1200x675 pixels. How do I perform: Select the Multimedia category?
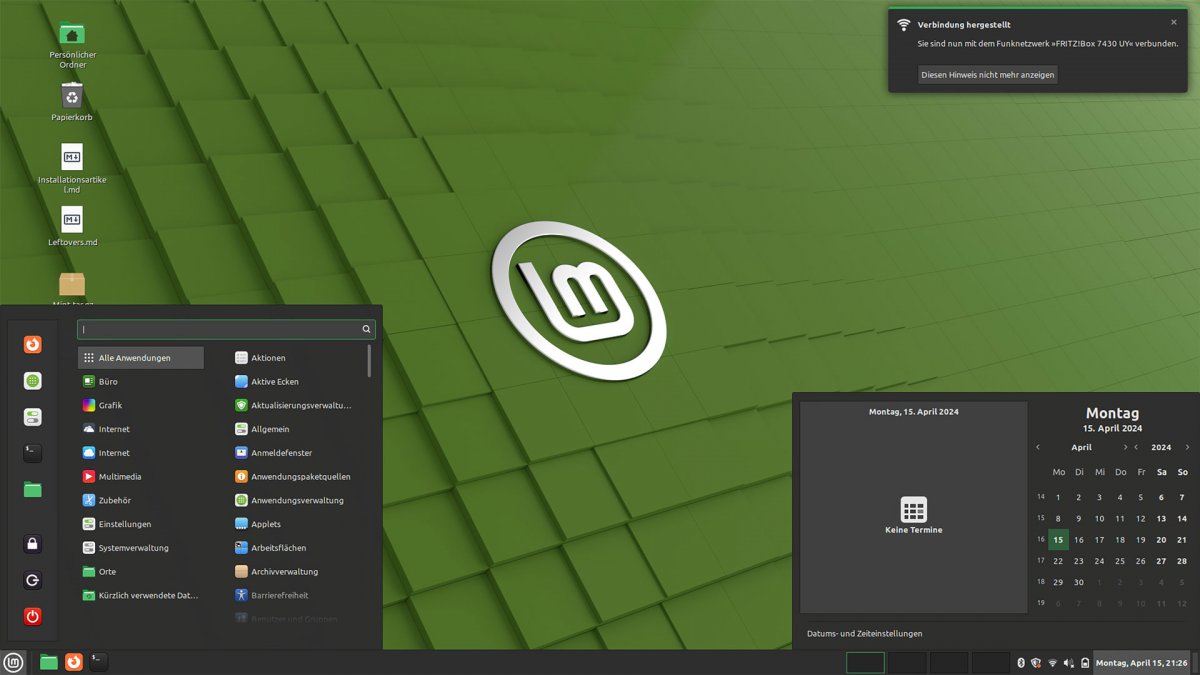tap(120, 477)
